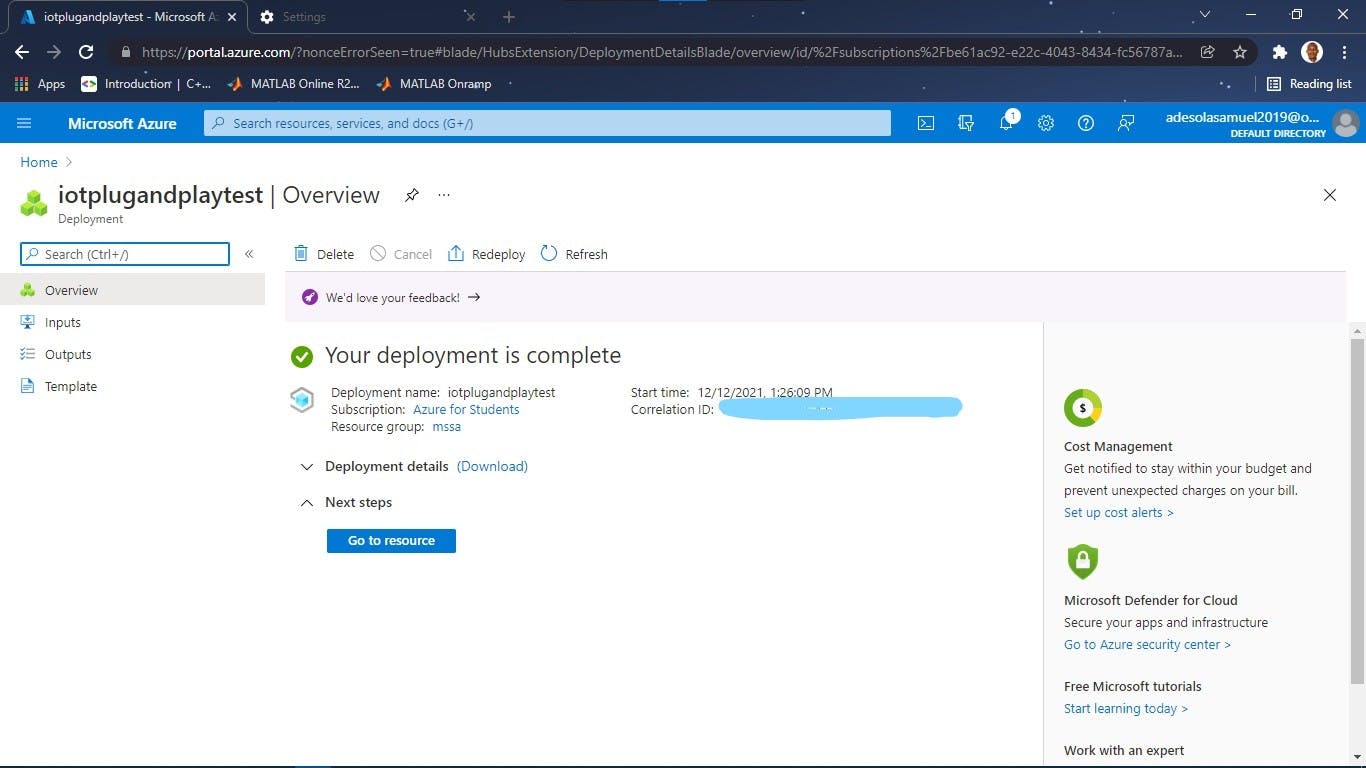The image size is (1366, 768).
Task: Open the browser tab search dropdown arrow
Action: tap(1205, 15)
